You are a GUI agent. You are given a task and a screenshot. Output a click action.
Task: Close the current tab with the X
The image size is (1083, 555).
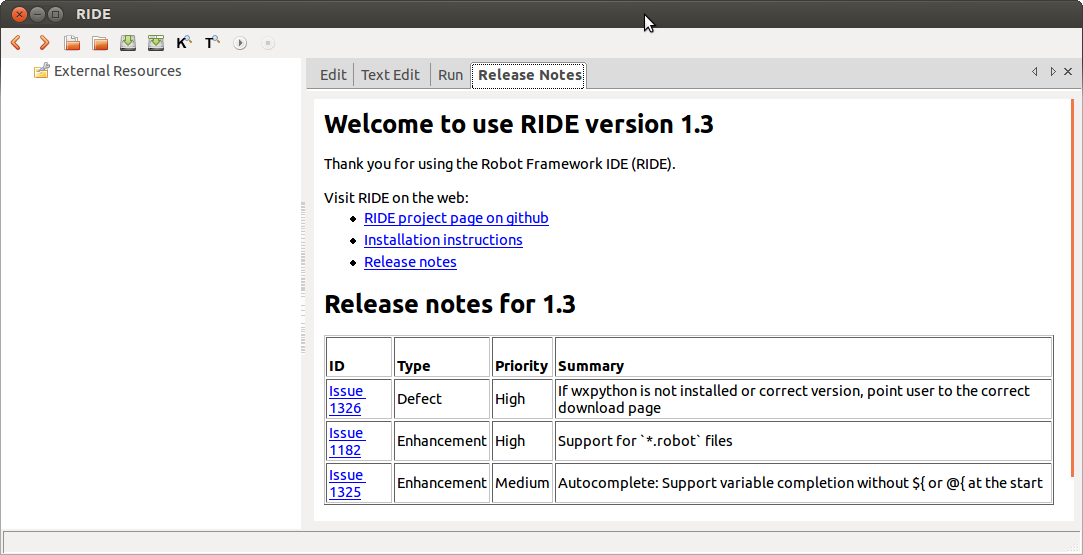click(1068, 72)
